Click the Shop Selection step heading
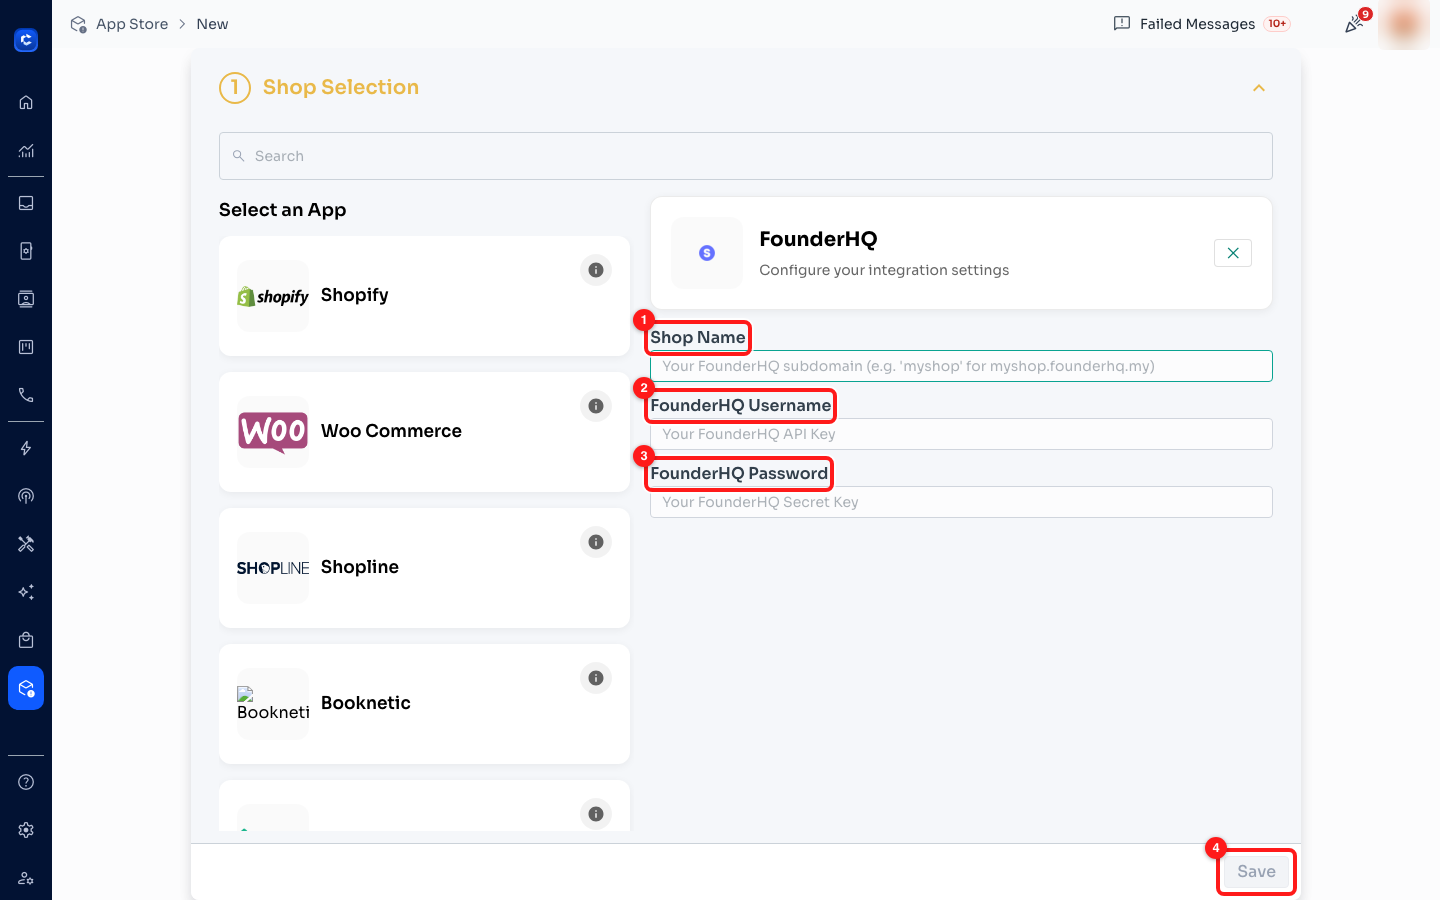This screenshot has height=900, width=1440. (x=341, y=87)
